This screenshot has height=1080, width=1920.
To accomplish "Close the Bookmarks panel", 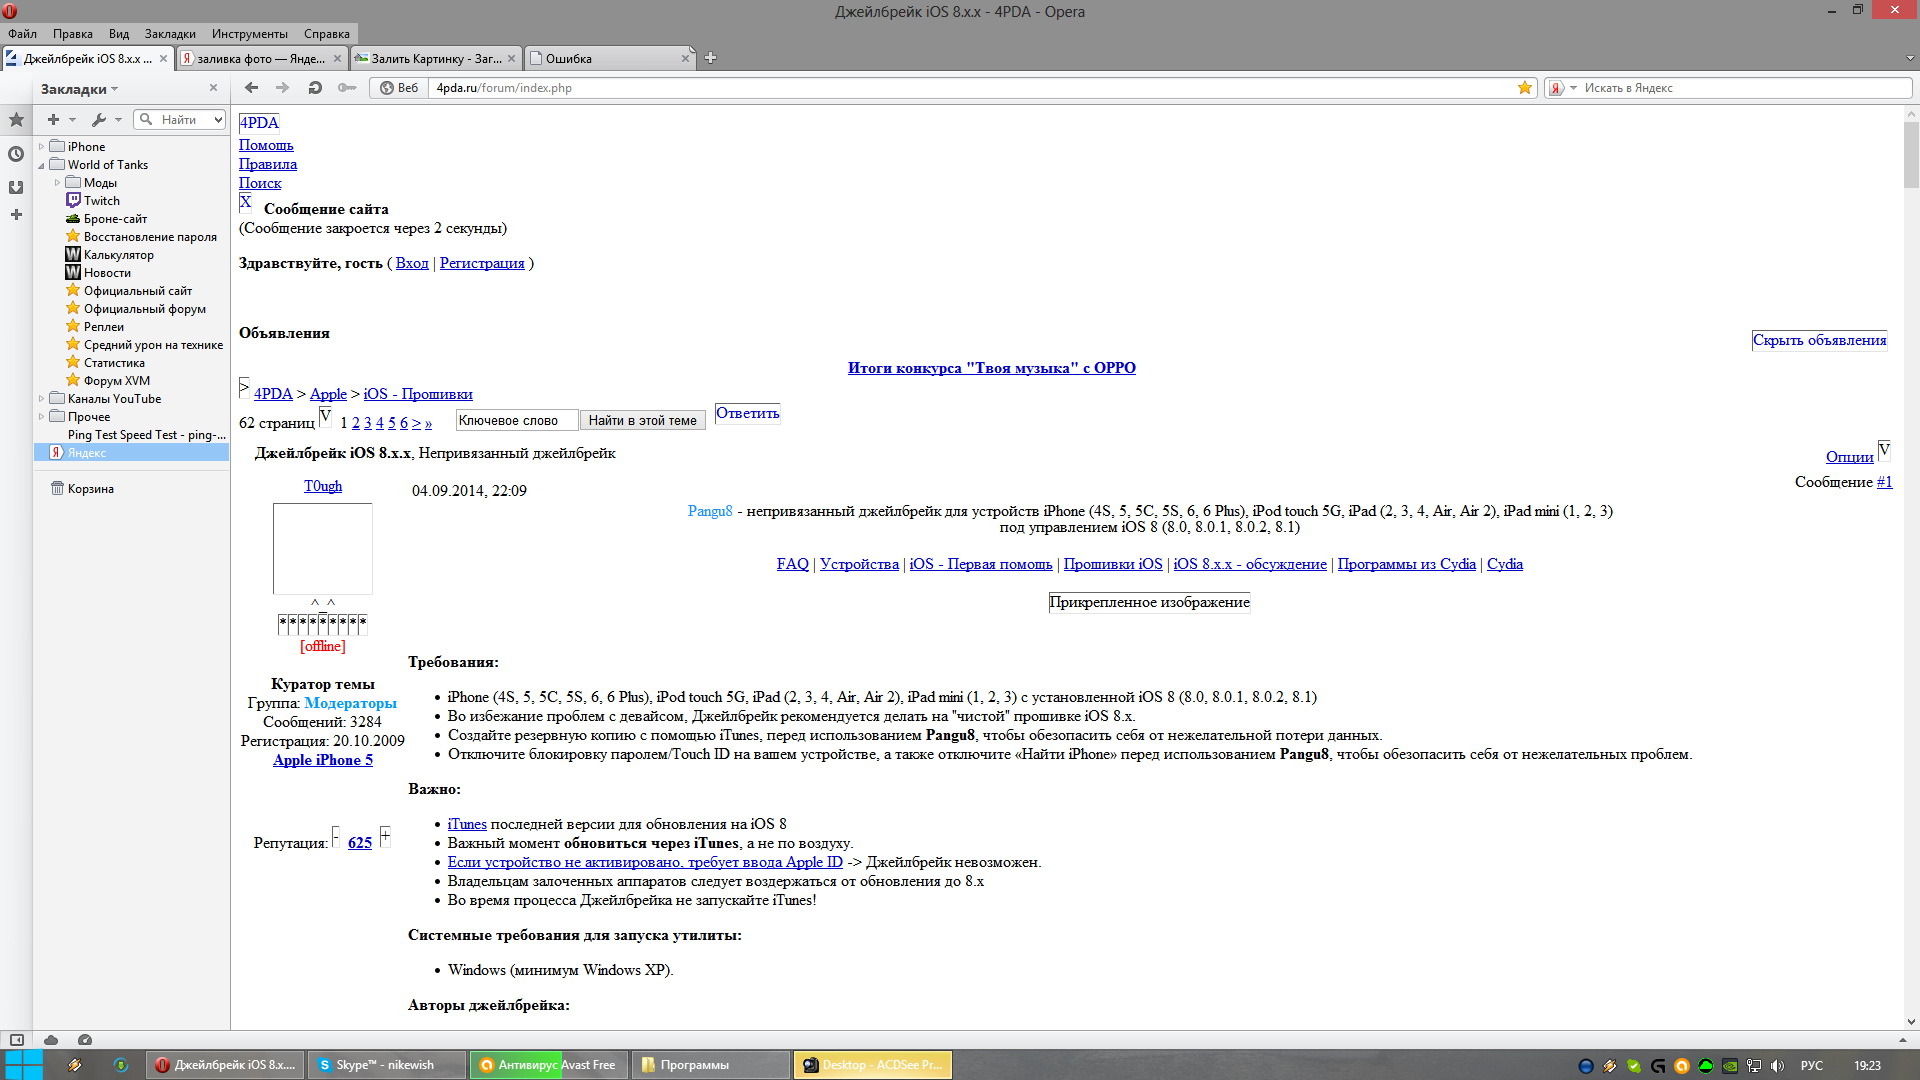I will coord(213,88).
